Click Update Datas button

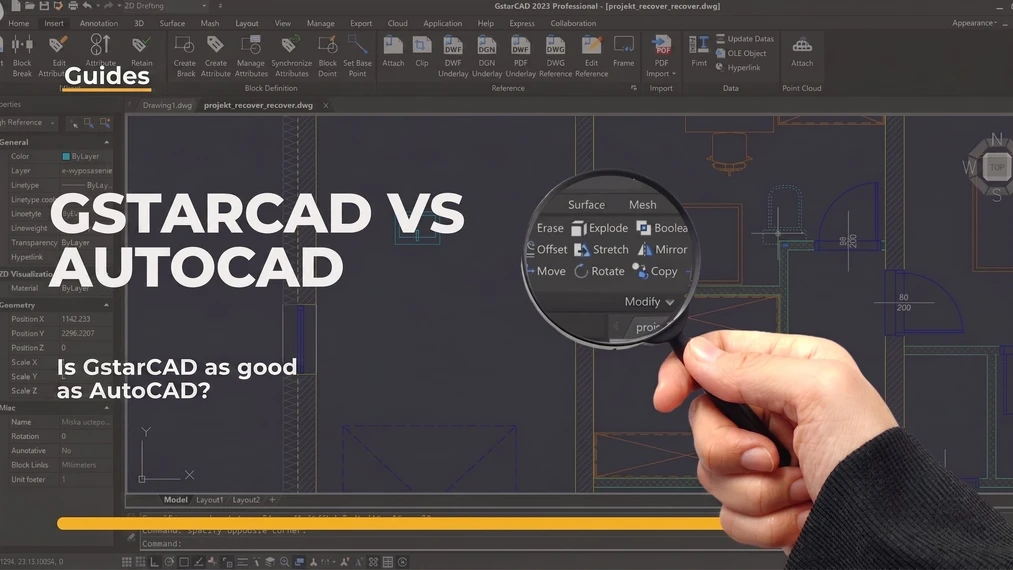[x=745, y=39]
